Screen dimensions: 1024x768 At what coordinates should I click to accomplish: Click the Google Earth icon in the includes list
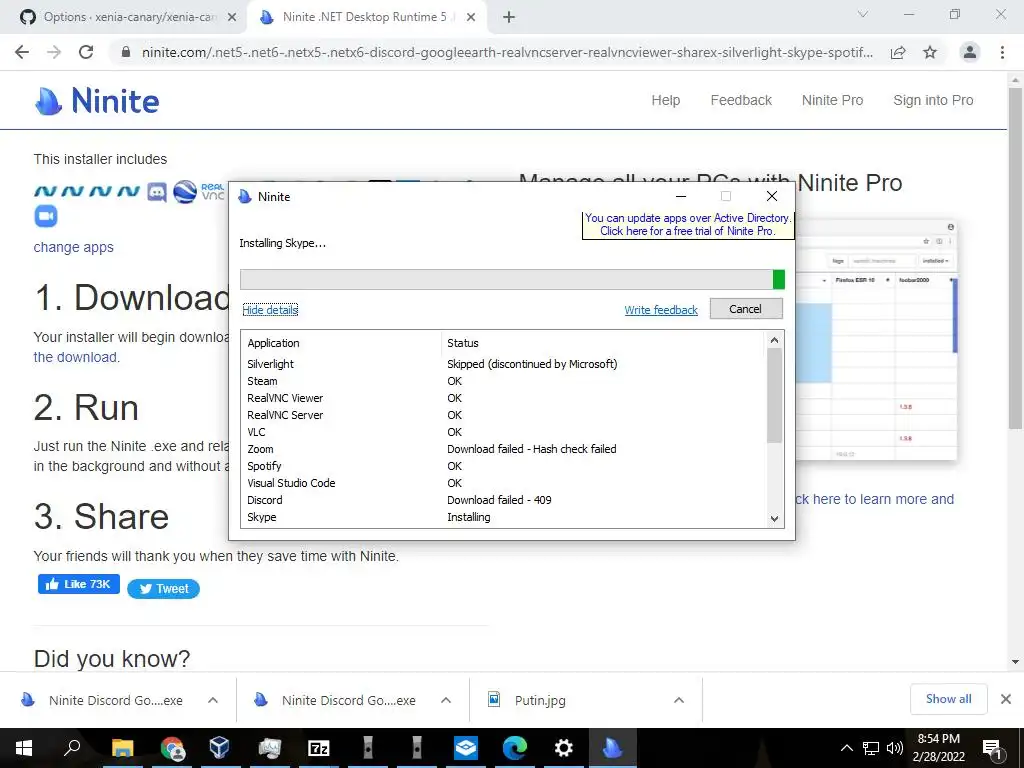tap(185, 192)
